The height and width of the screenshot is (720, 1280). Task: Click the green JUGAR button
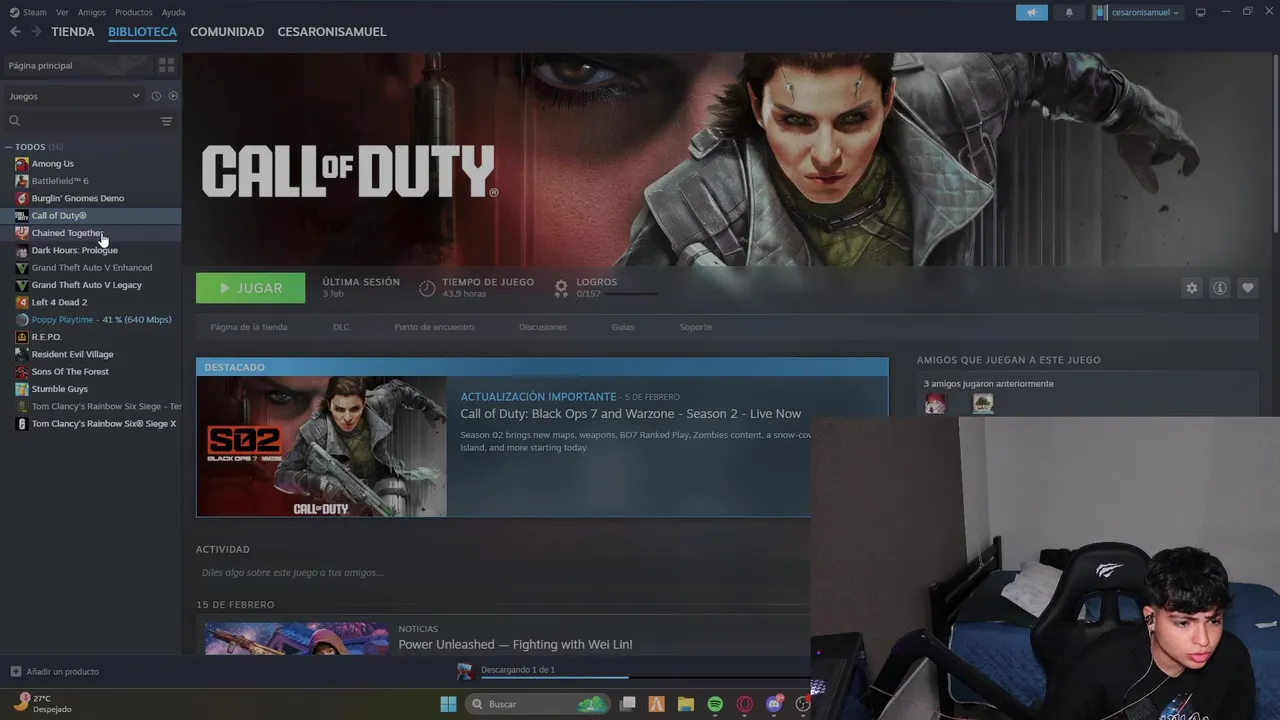251,288
